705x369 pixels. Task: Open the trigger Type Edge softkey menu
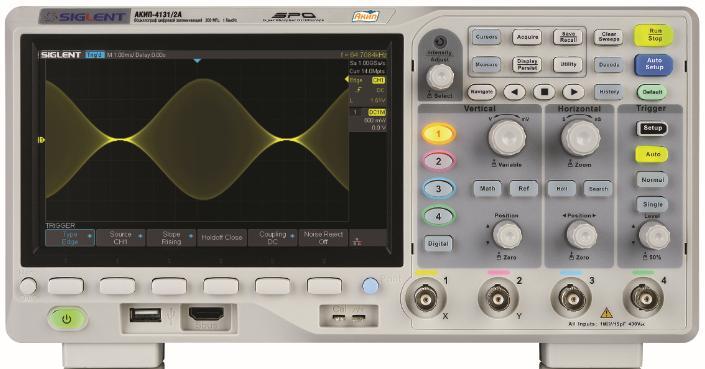pos(70,238)
